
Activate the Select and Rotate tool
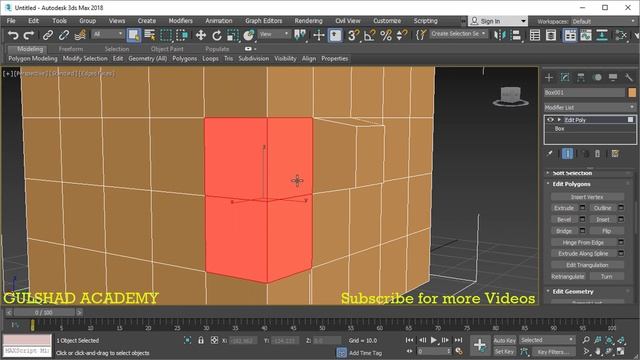pos(217,35)
